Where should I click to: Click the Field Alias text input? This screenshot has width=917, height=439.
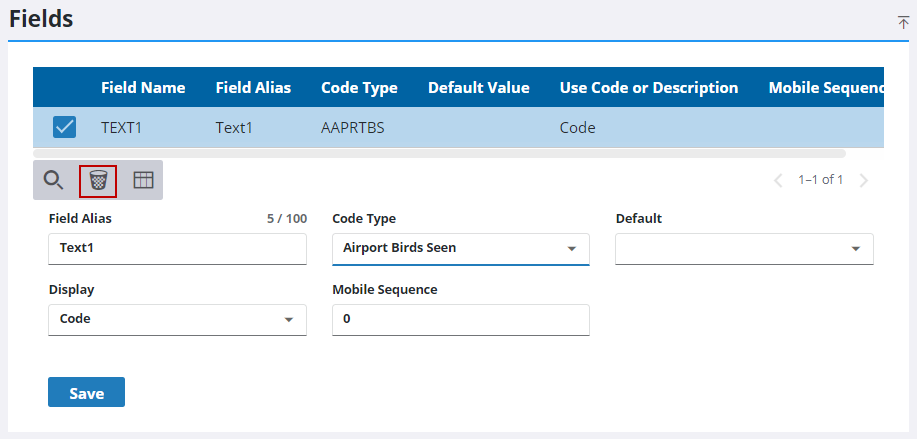(x=177, y=248)
